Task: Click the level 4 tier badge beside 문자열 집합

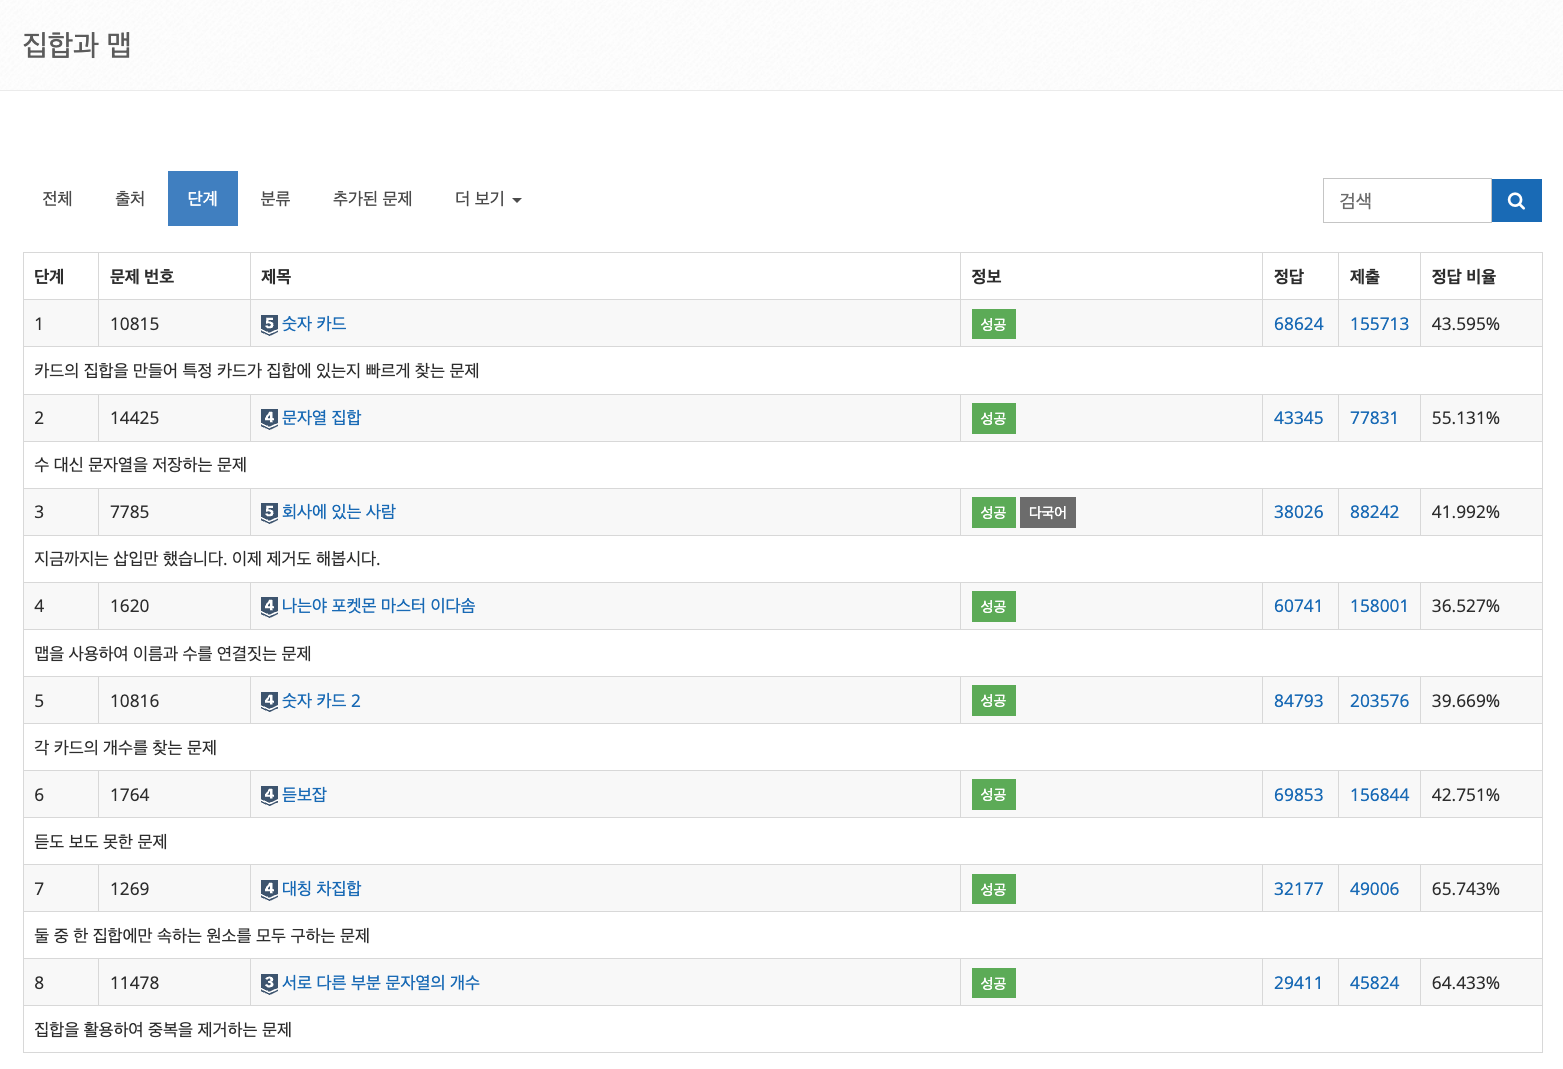Action: coord(268,417)
